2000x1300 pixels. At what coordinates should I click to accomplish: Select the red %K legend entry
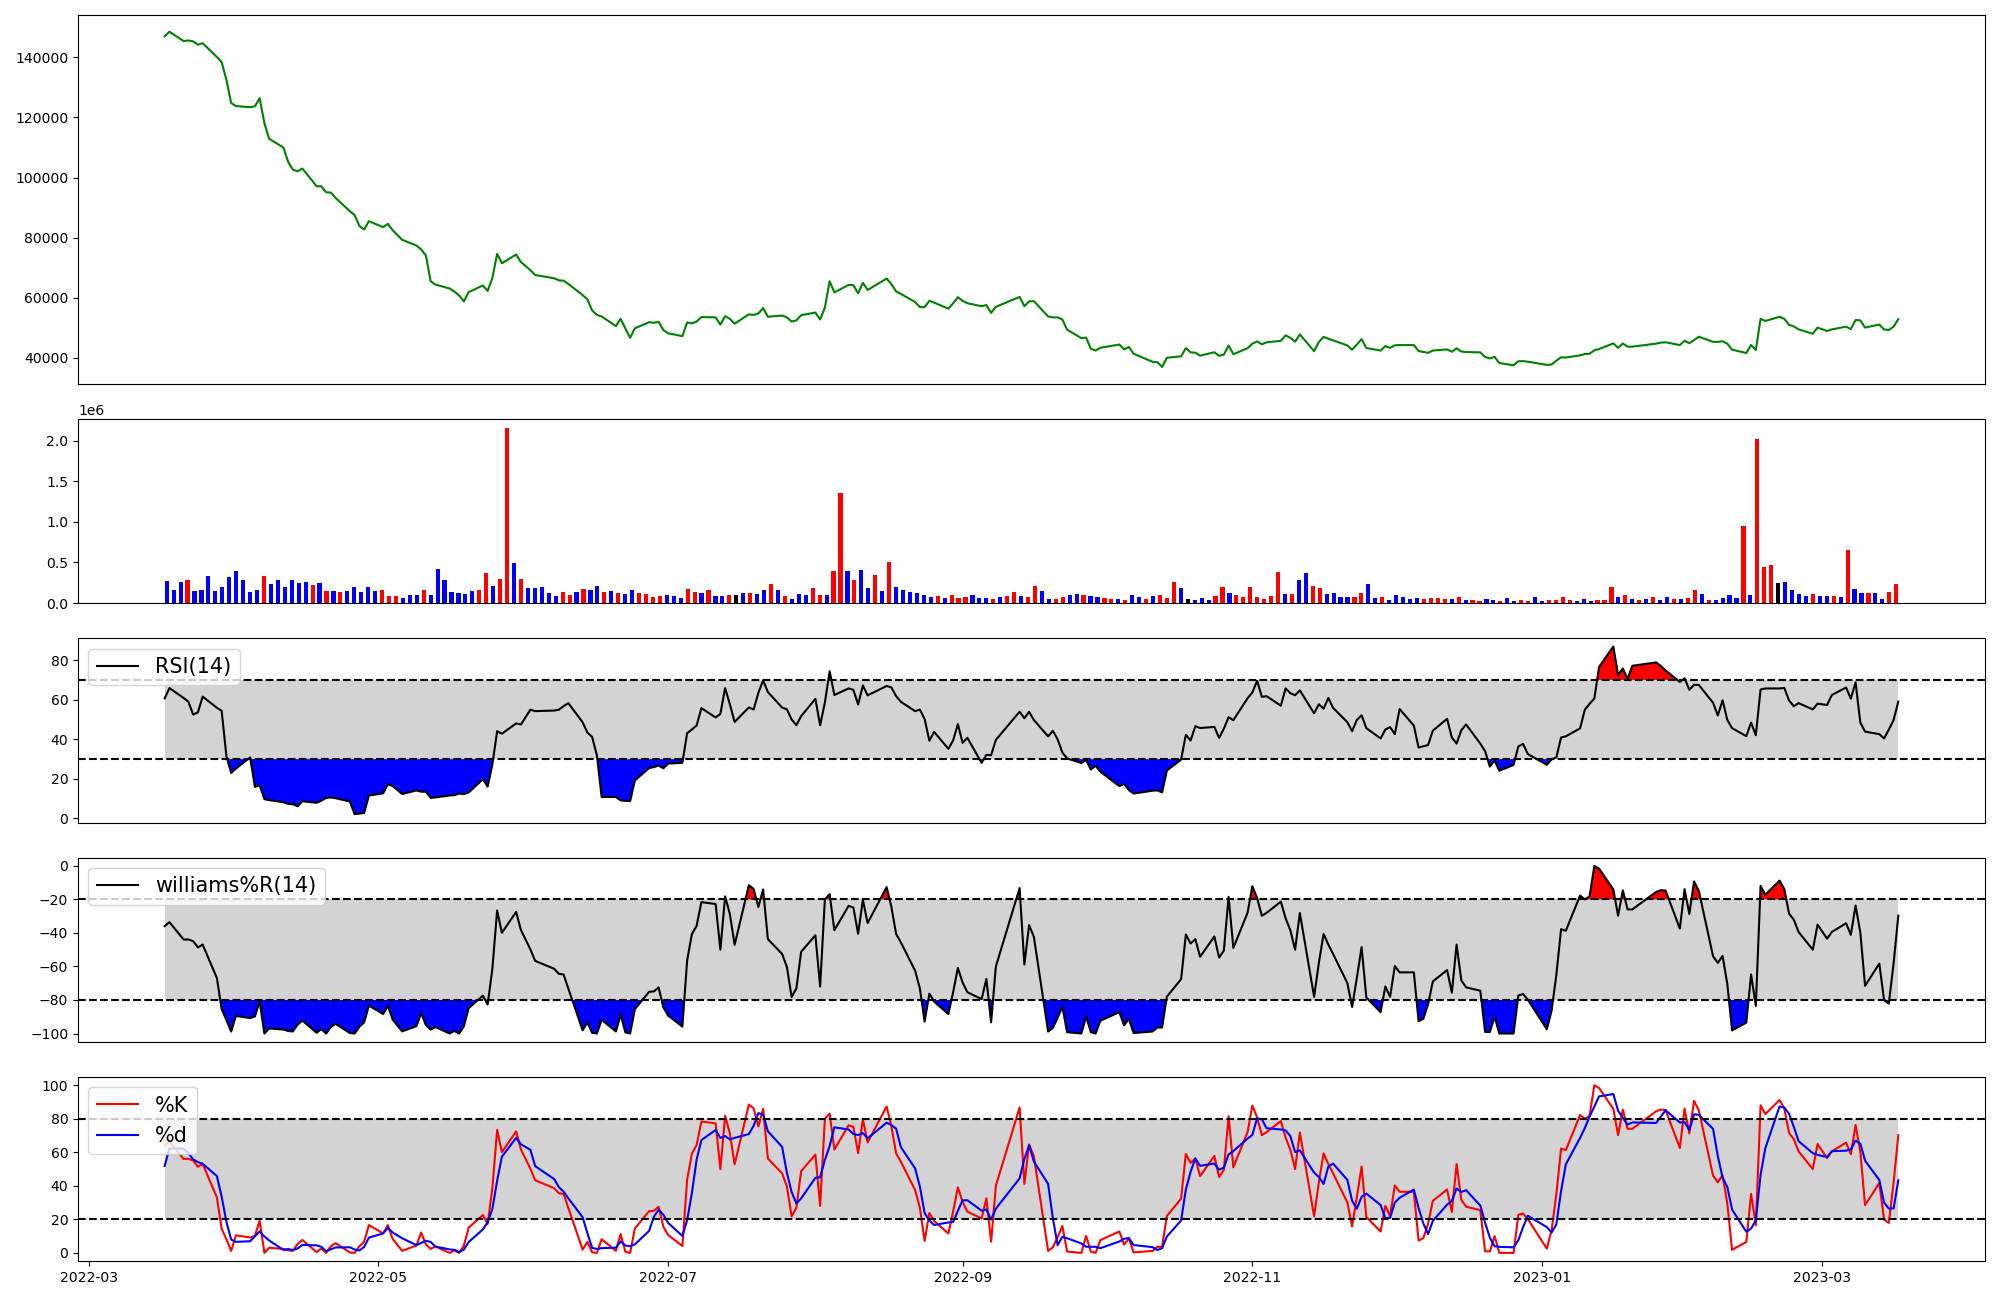(x=171, y=1105)
